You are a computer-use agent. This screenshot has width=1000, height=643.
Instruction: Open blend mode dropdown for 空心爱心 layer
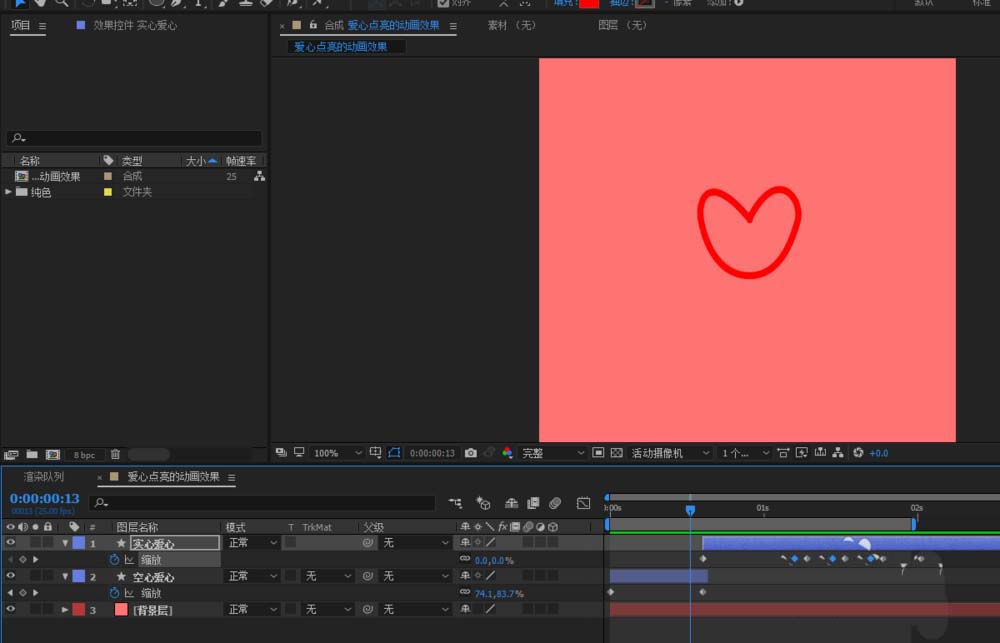coord(251,577)
